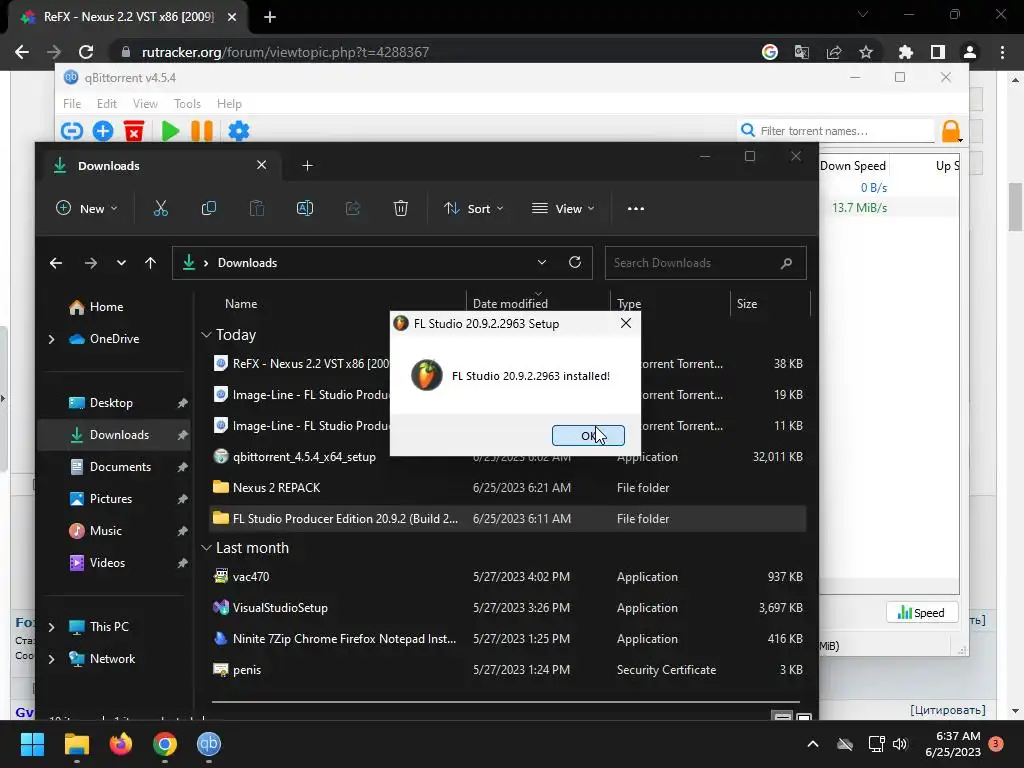Close the Downloads tab in Explorer
1024x768 pixels.
(261, 165)
